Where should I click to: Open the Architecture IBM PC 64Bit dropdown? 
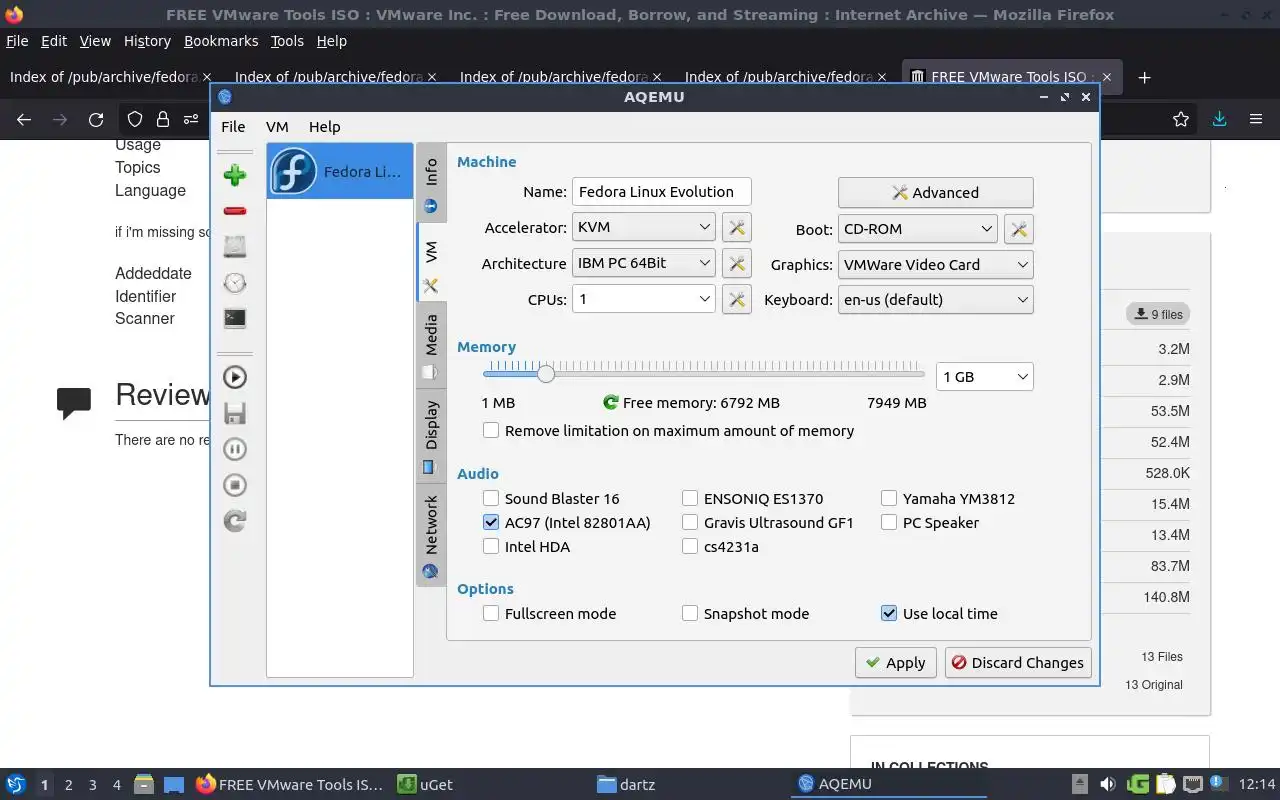(x=643, y=263)
